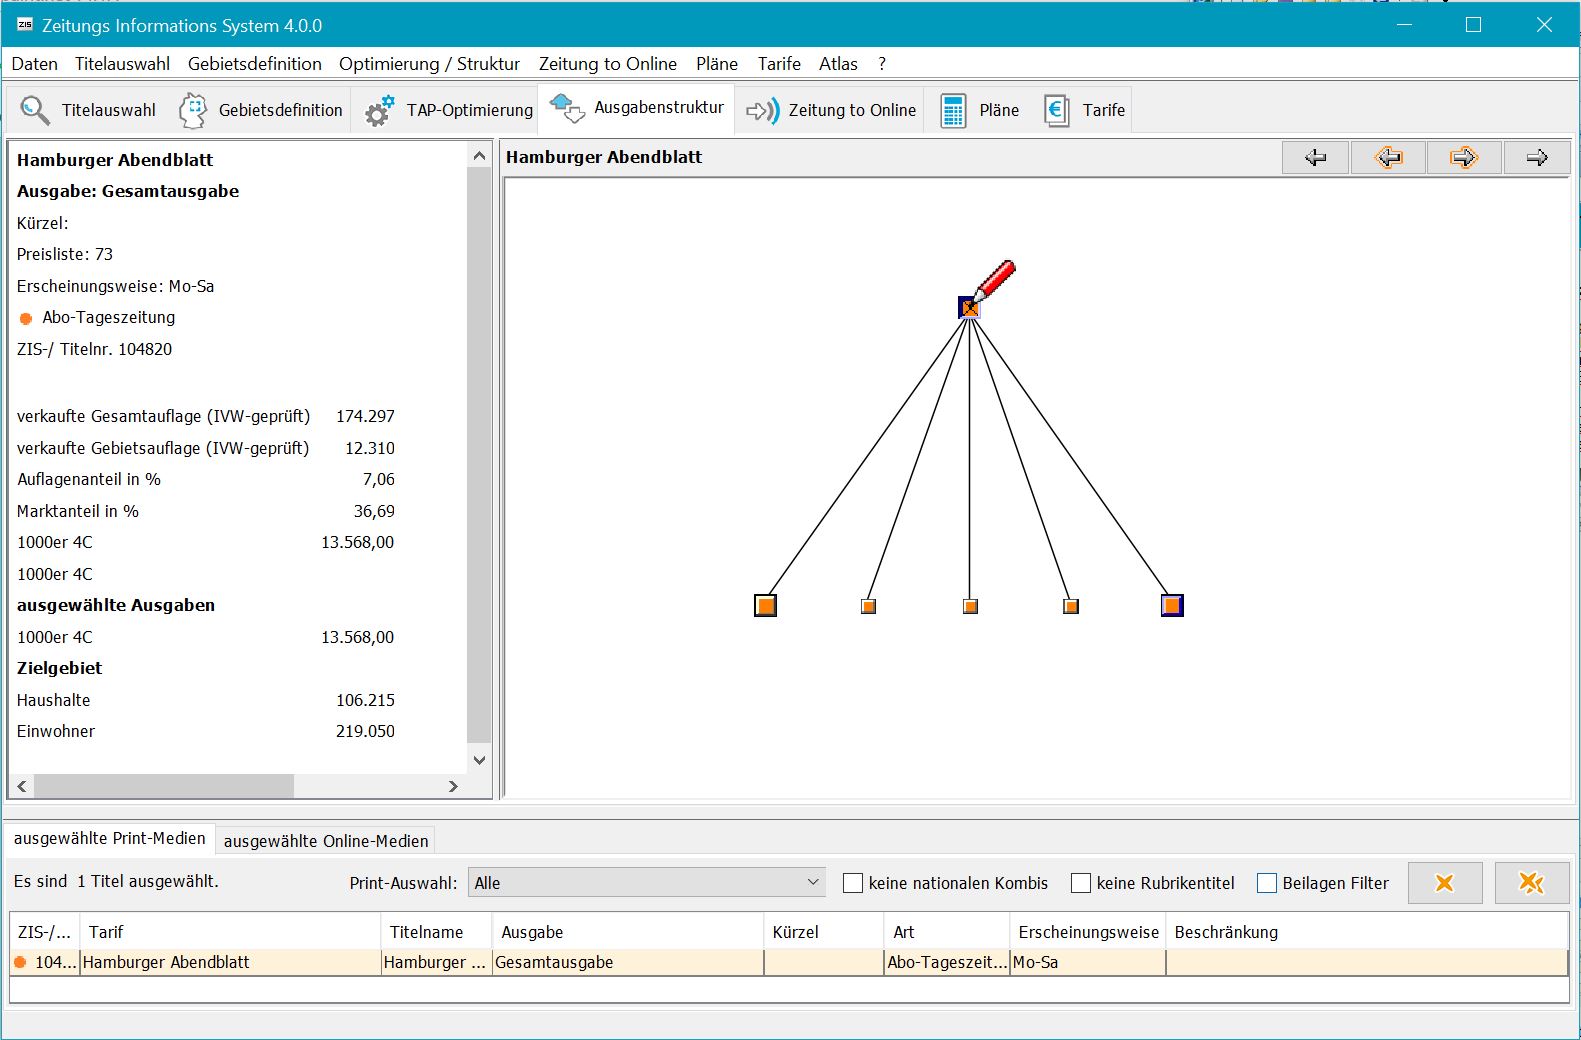Sort the table by ZIS-/... column header
Viewport: 1581px width, 1040px height.
(45, 932)
